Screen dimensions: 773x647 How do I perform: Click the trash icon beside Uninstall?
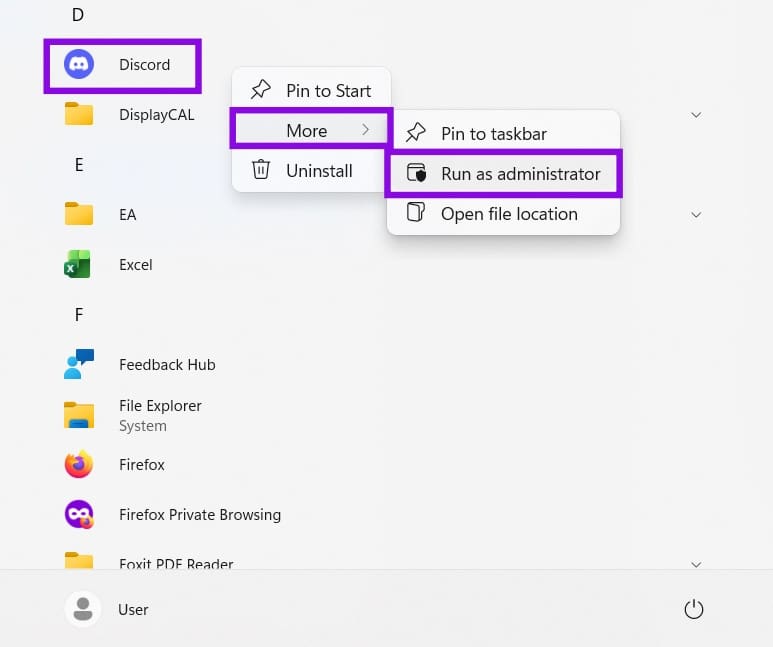261,170
